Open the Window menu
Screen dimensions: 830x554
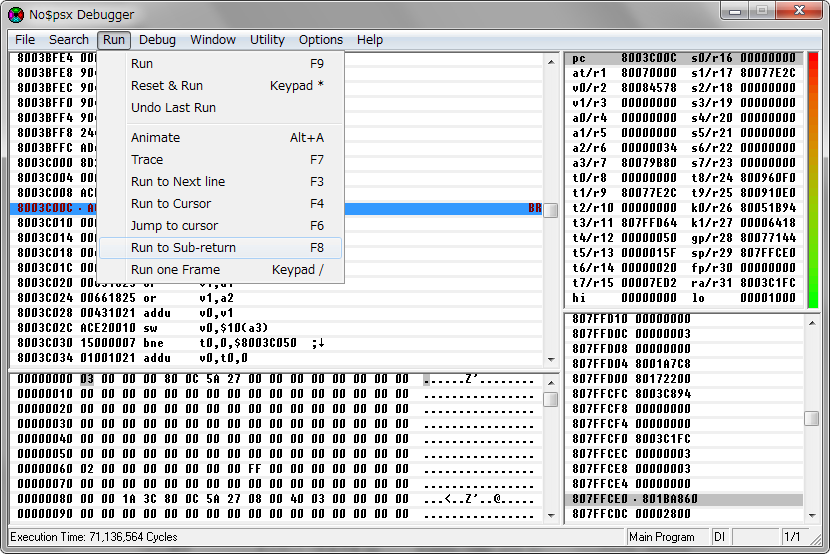click(x=213, y=40)
